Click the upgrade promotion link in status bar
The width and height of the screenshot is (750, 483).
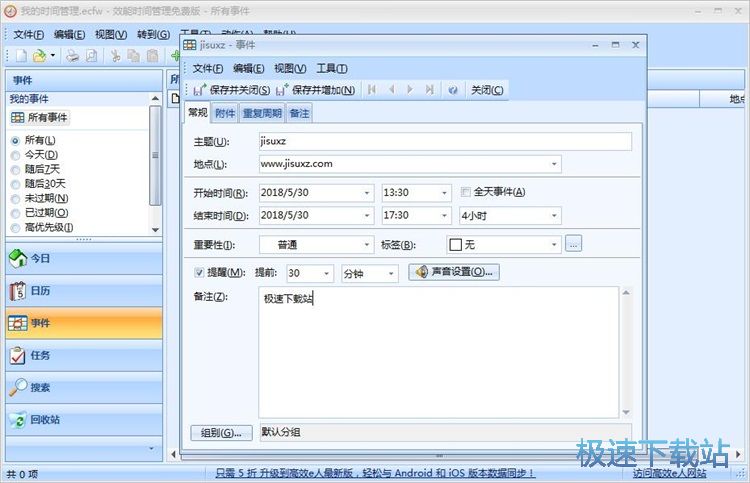[x=375, y=473]
